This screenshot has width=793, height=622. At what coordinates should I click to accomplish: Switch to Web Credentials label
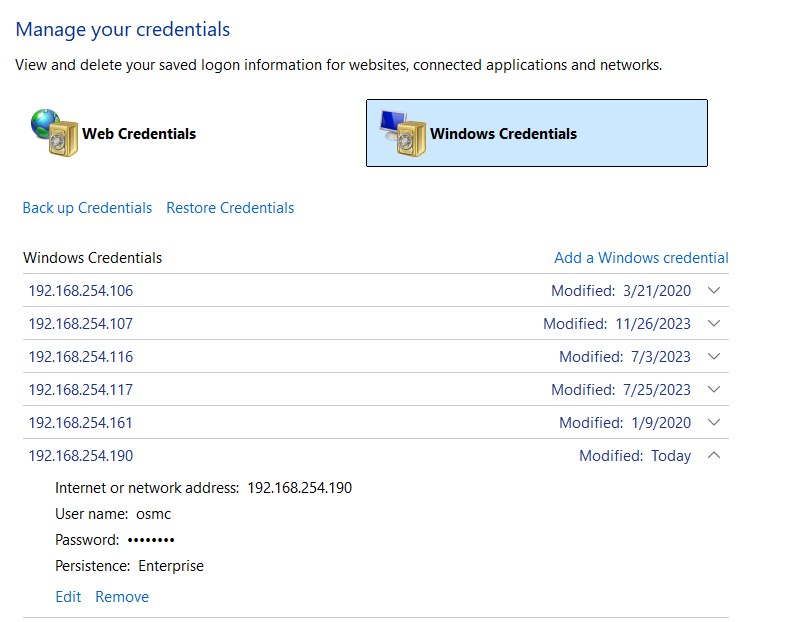point(139,134)
